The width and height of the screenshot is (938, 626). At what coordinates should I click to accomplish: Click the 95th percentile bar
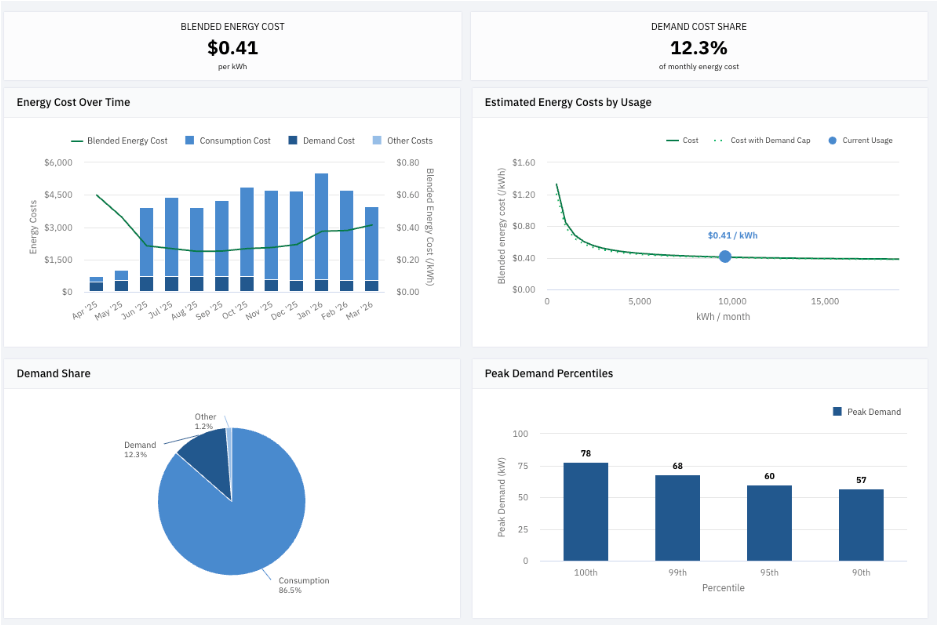click(769, 523)
